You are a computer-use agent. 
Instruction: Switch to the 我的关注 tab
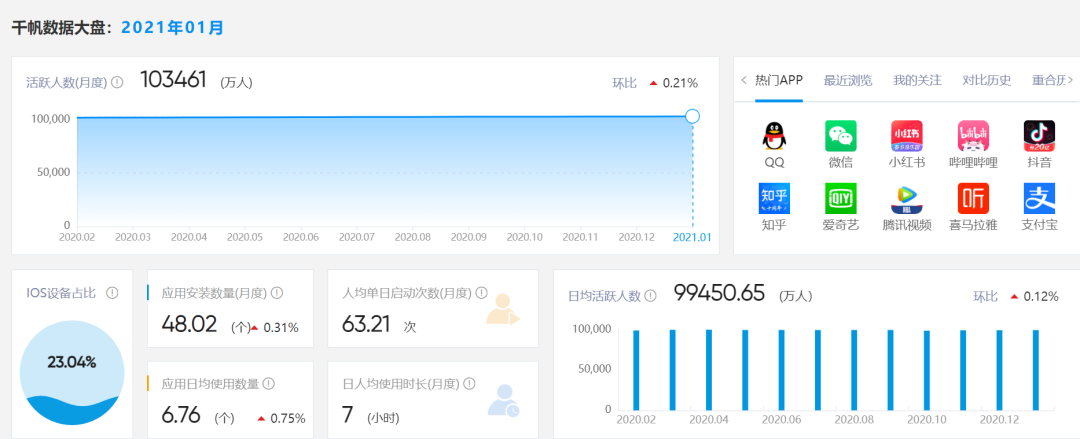(917, 81)
